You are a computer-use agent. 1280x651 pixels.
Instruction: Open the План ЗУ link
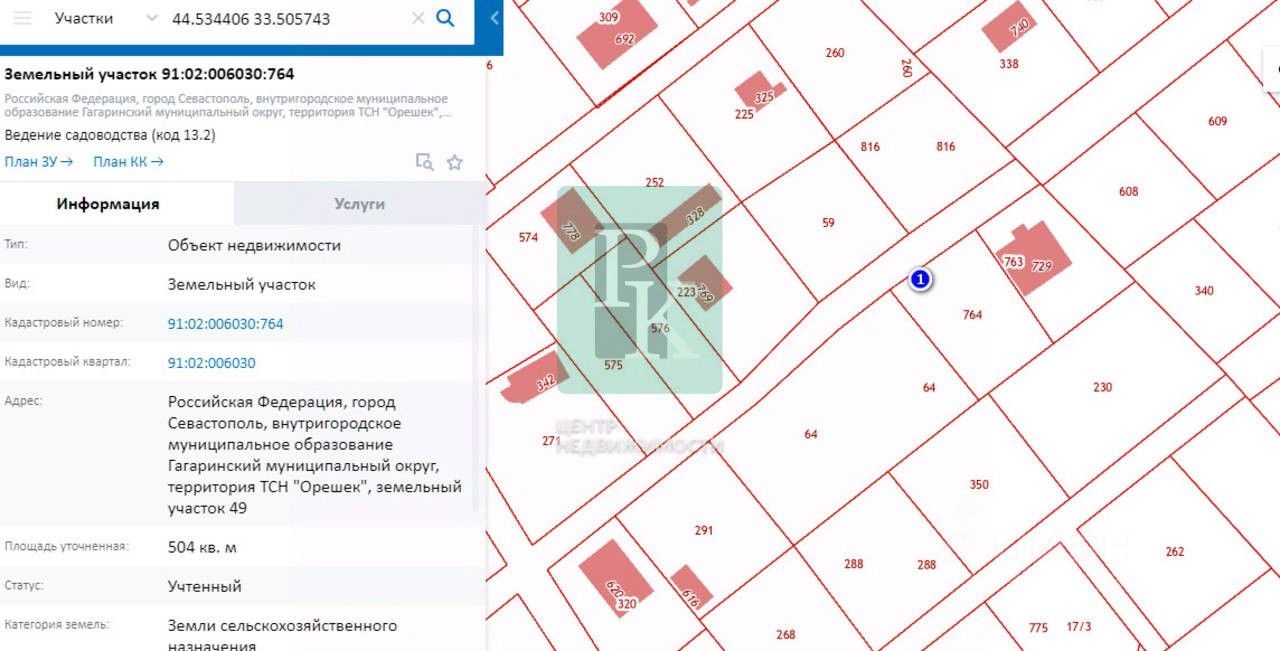tap(39, 161)
